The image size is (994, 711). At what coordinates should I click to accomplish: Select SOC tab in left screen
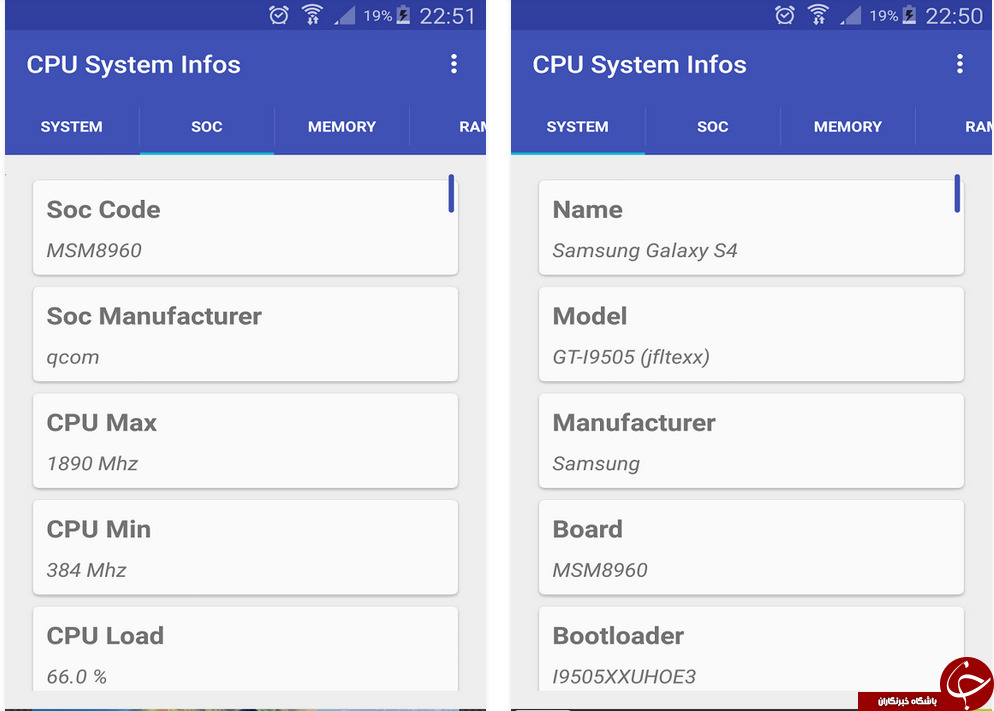point(207,127)
